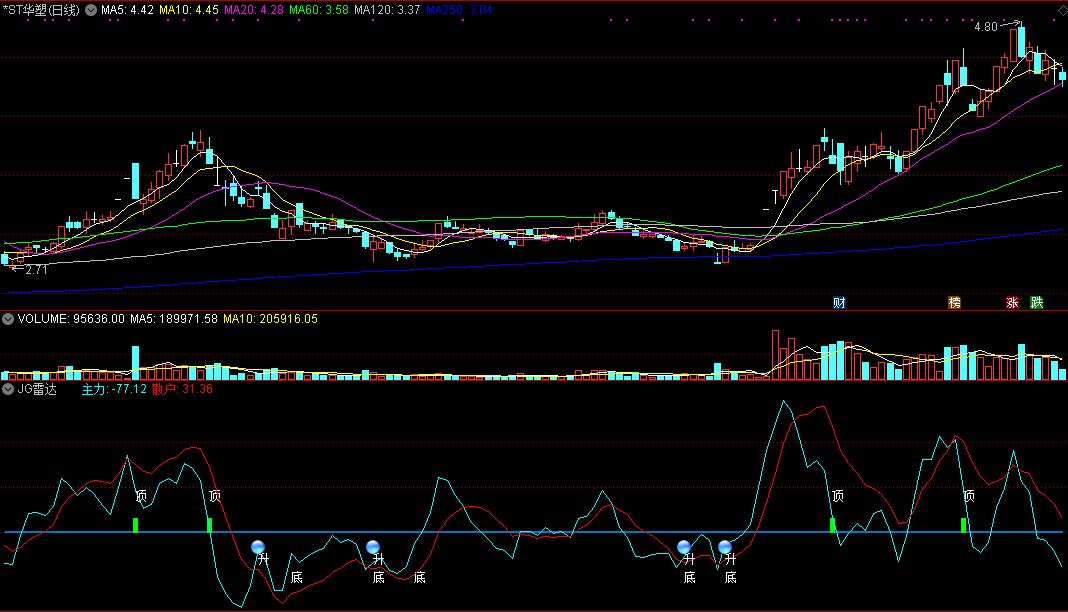
Task: Open the green 跌 badge icon
Action: 1037,302
